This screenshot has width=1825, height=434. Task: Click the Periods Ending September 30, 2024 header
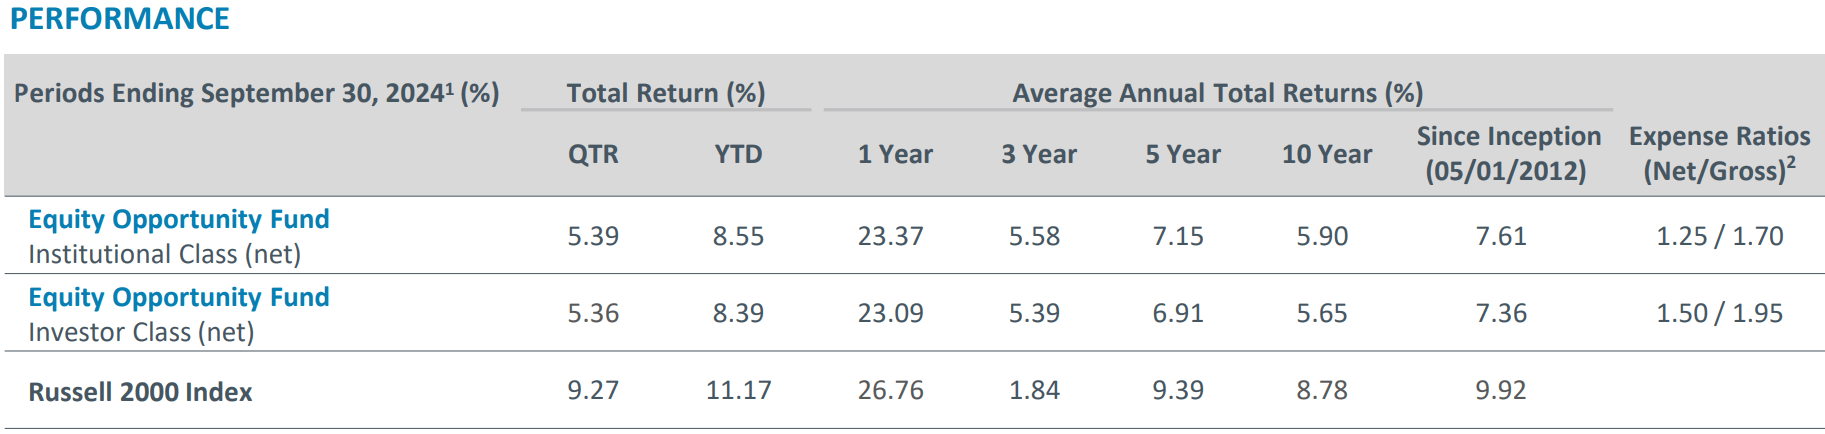click(256, 93)
